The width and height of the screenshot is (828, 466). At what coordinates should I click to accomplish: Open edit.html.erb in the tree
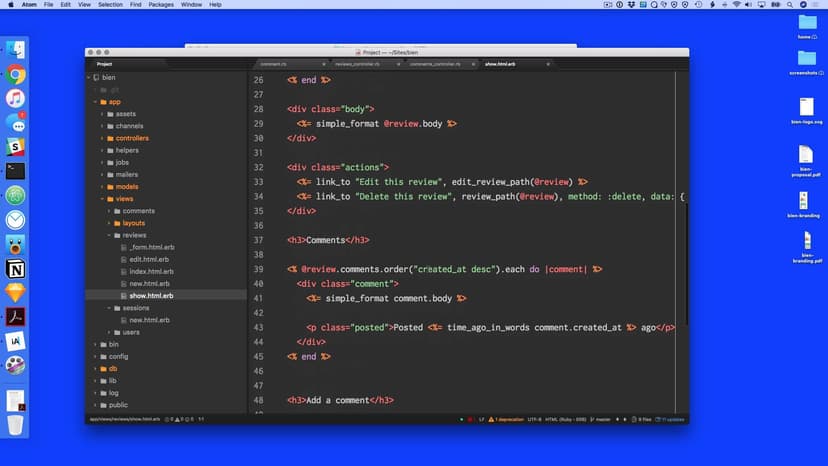150,259
